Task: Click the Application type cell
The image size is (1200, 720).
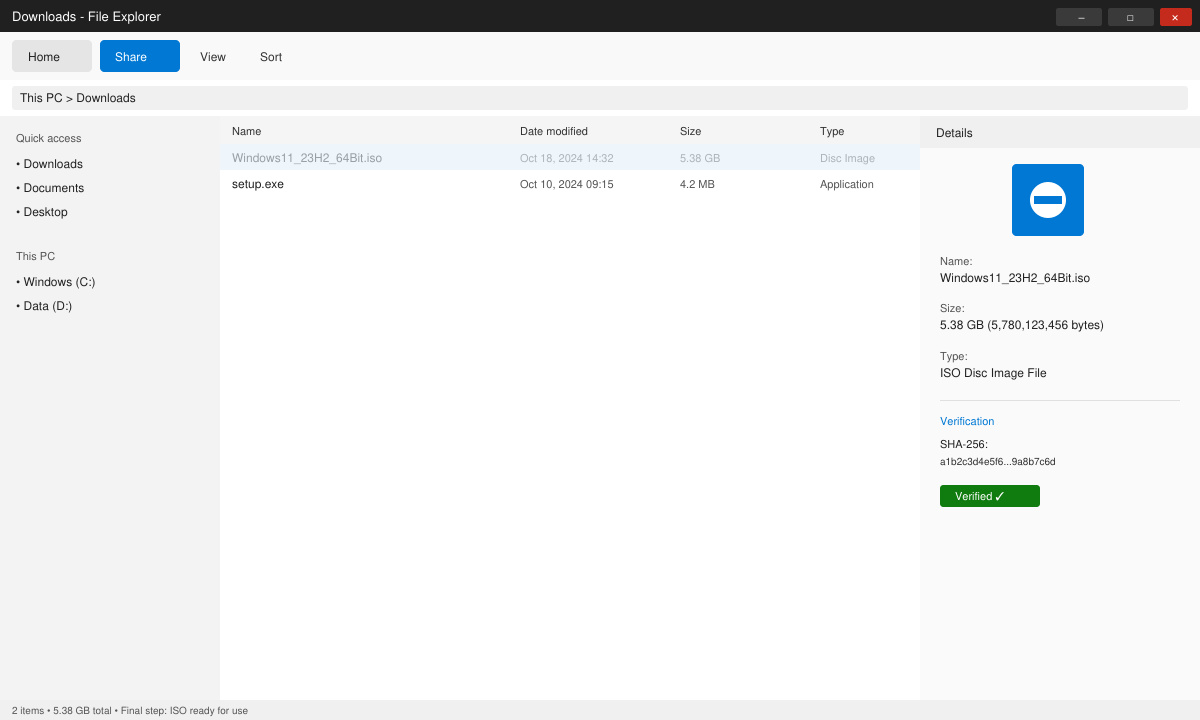Action: pos(847,184)
